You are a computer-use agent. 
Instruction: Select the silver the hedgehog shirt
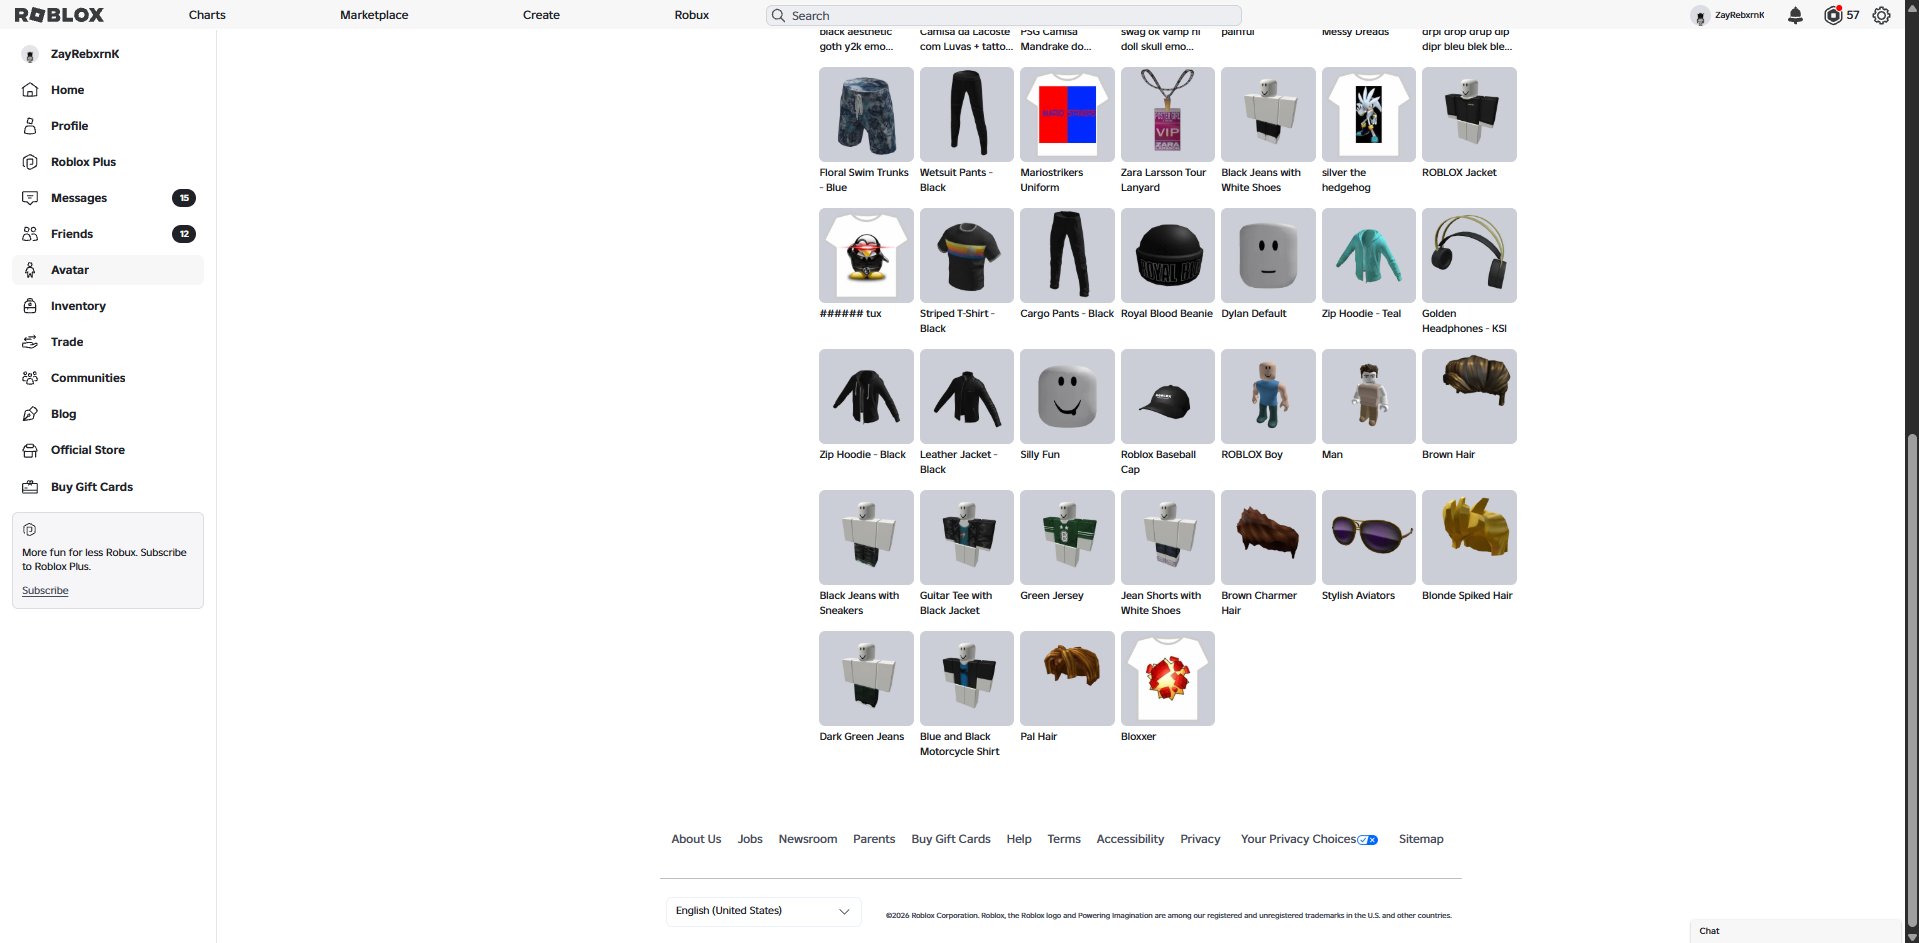point(1369,114)
